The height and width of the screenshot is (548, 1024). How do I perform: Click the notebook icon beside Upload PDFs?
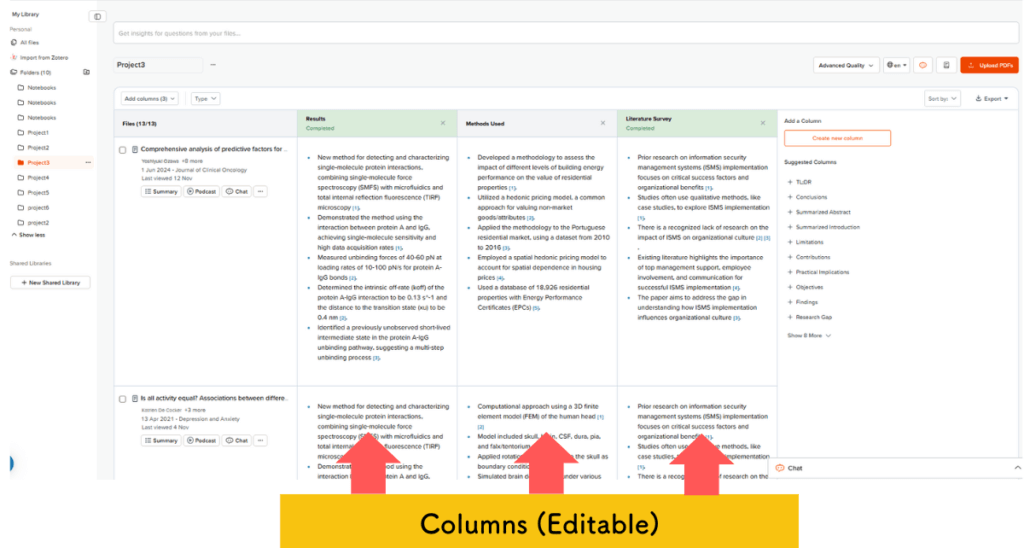(945, 65)
